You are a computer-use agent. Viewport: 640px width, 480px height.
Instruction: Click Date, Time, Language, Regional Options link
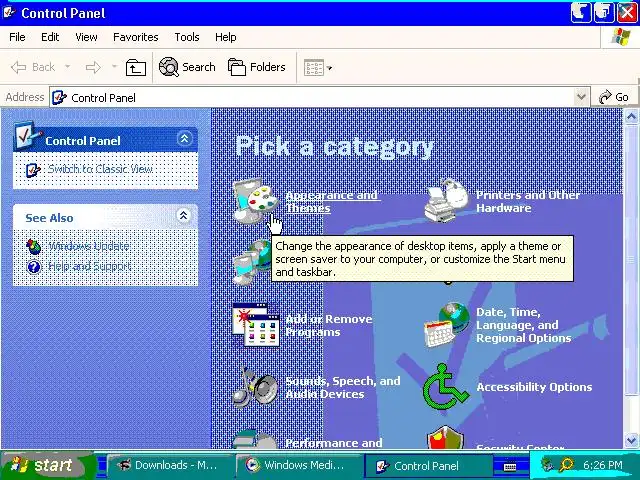point(523,325)
